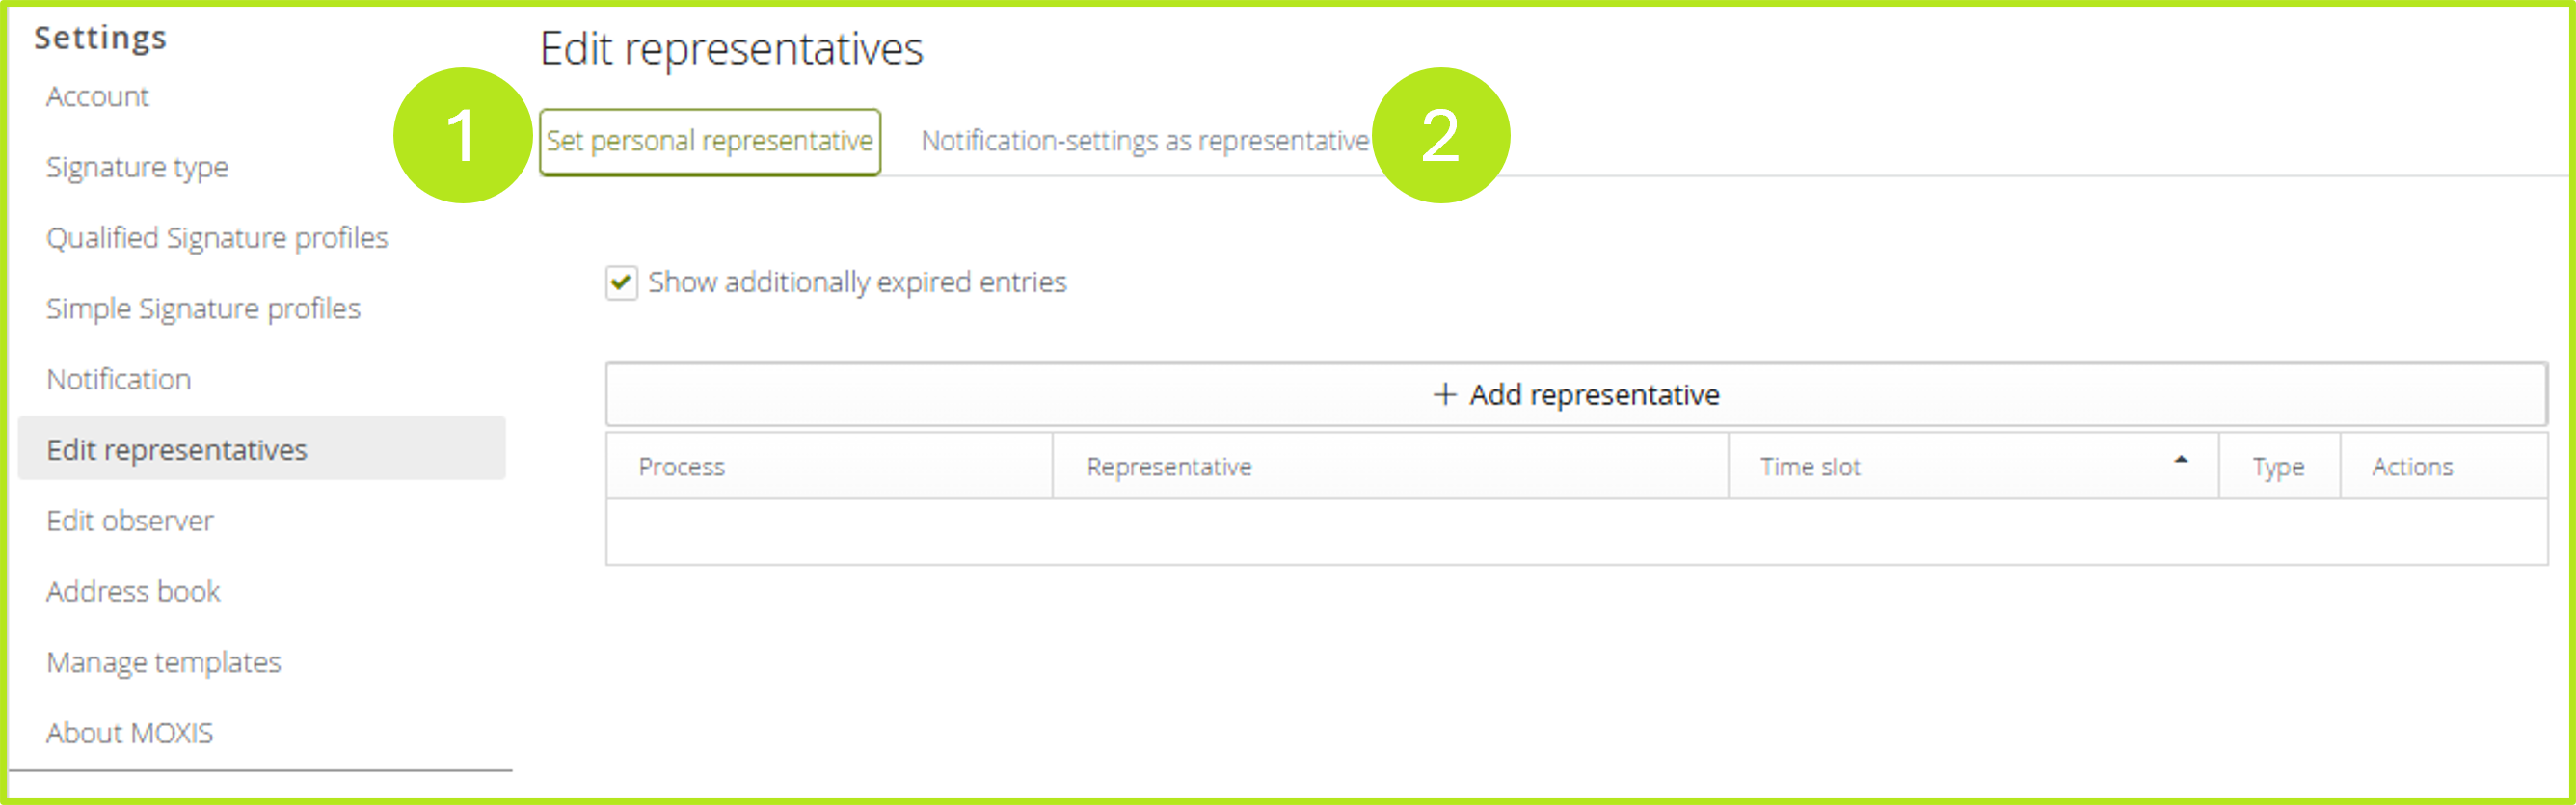Click the Actions column header
This screenshot has width=2576, height=805.
point(2412,466)
